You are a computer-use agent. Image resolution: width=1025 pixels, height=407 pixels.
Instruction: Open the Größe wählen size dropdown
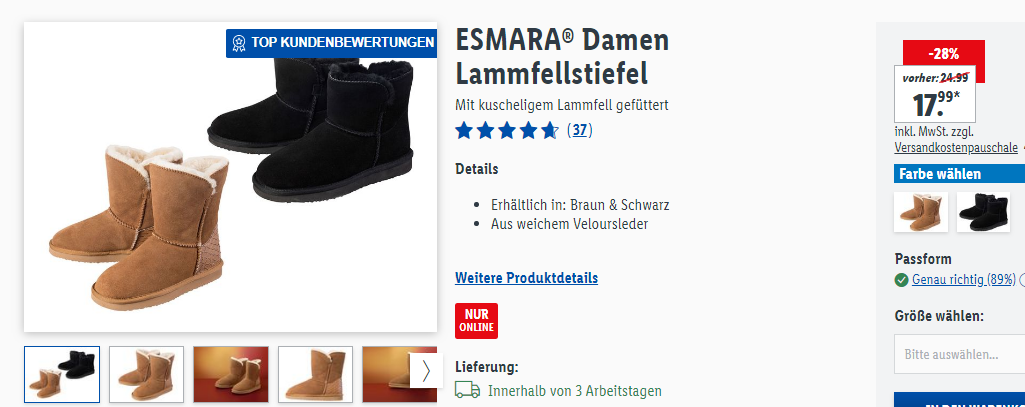tap(960, 355)
